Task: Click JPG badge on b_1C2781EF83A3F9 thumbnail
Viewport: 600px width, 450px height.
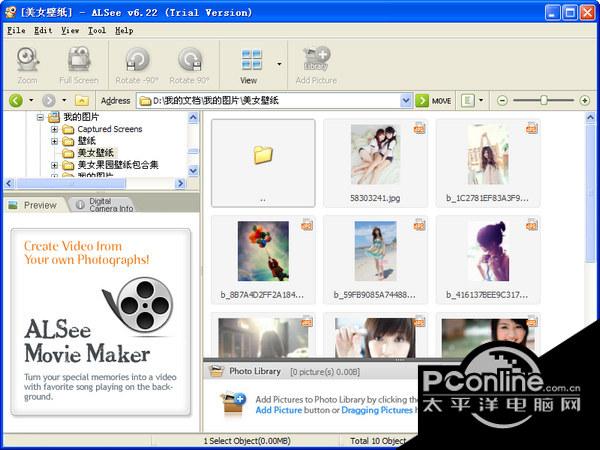Action: (532, 128)
